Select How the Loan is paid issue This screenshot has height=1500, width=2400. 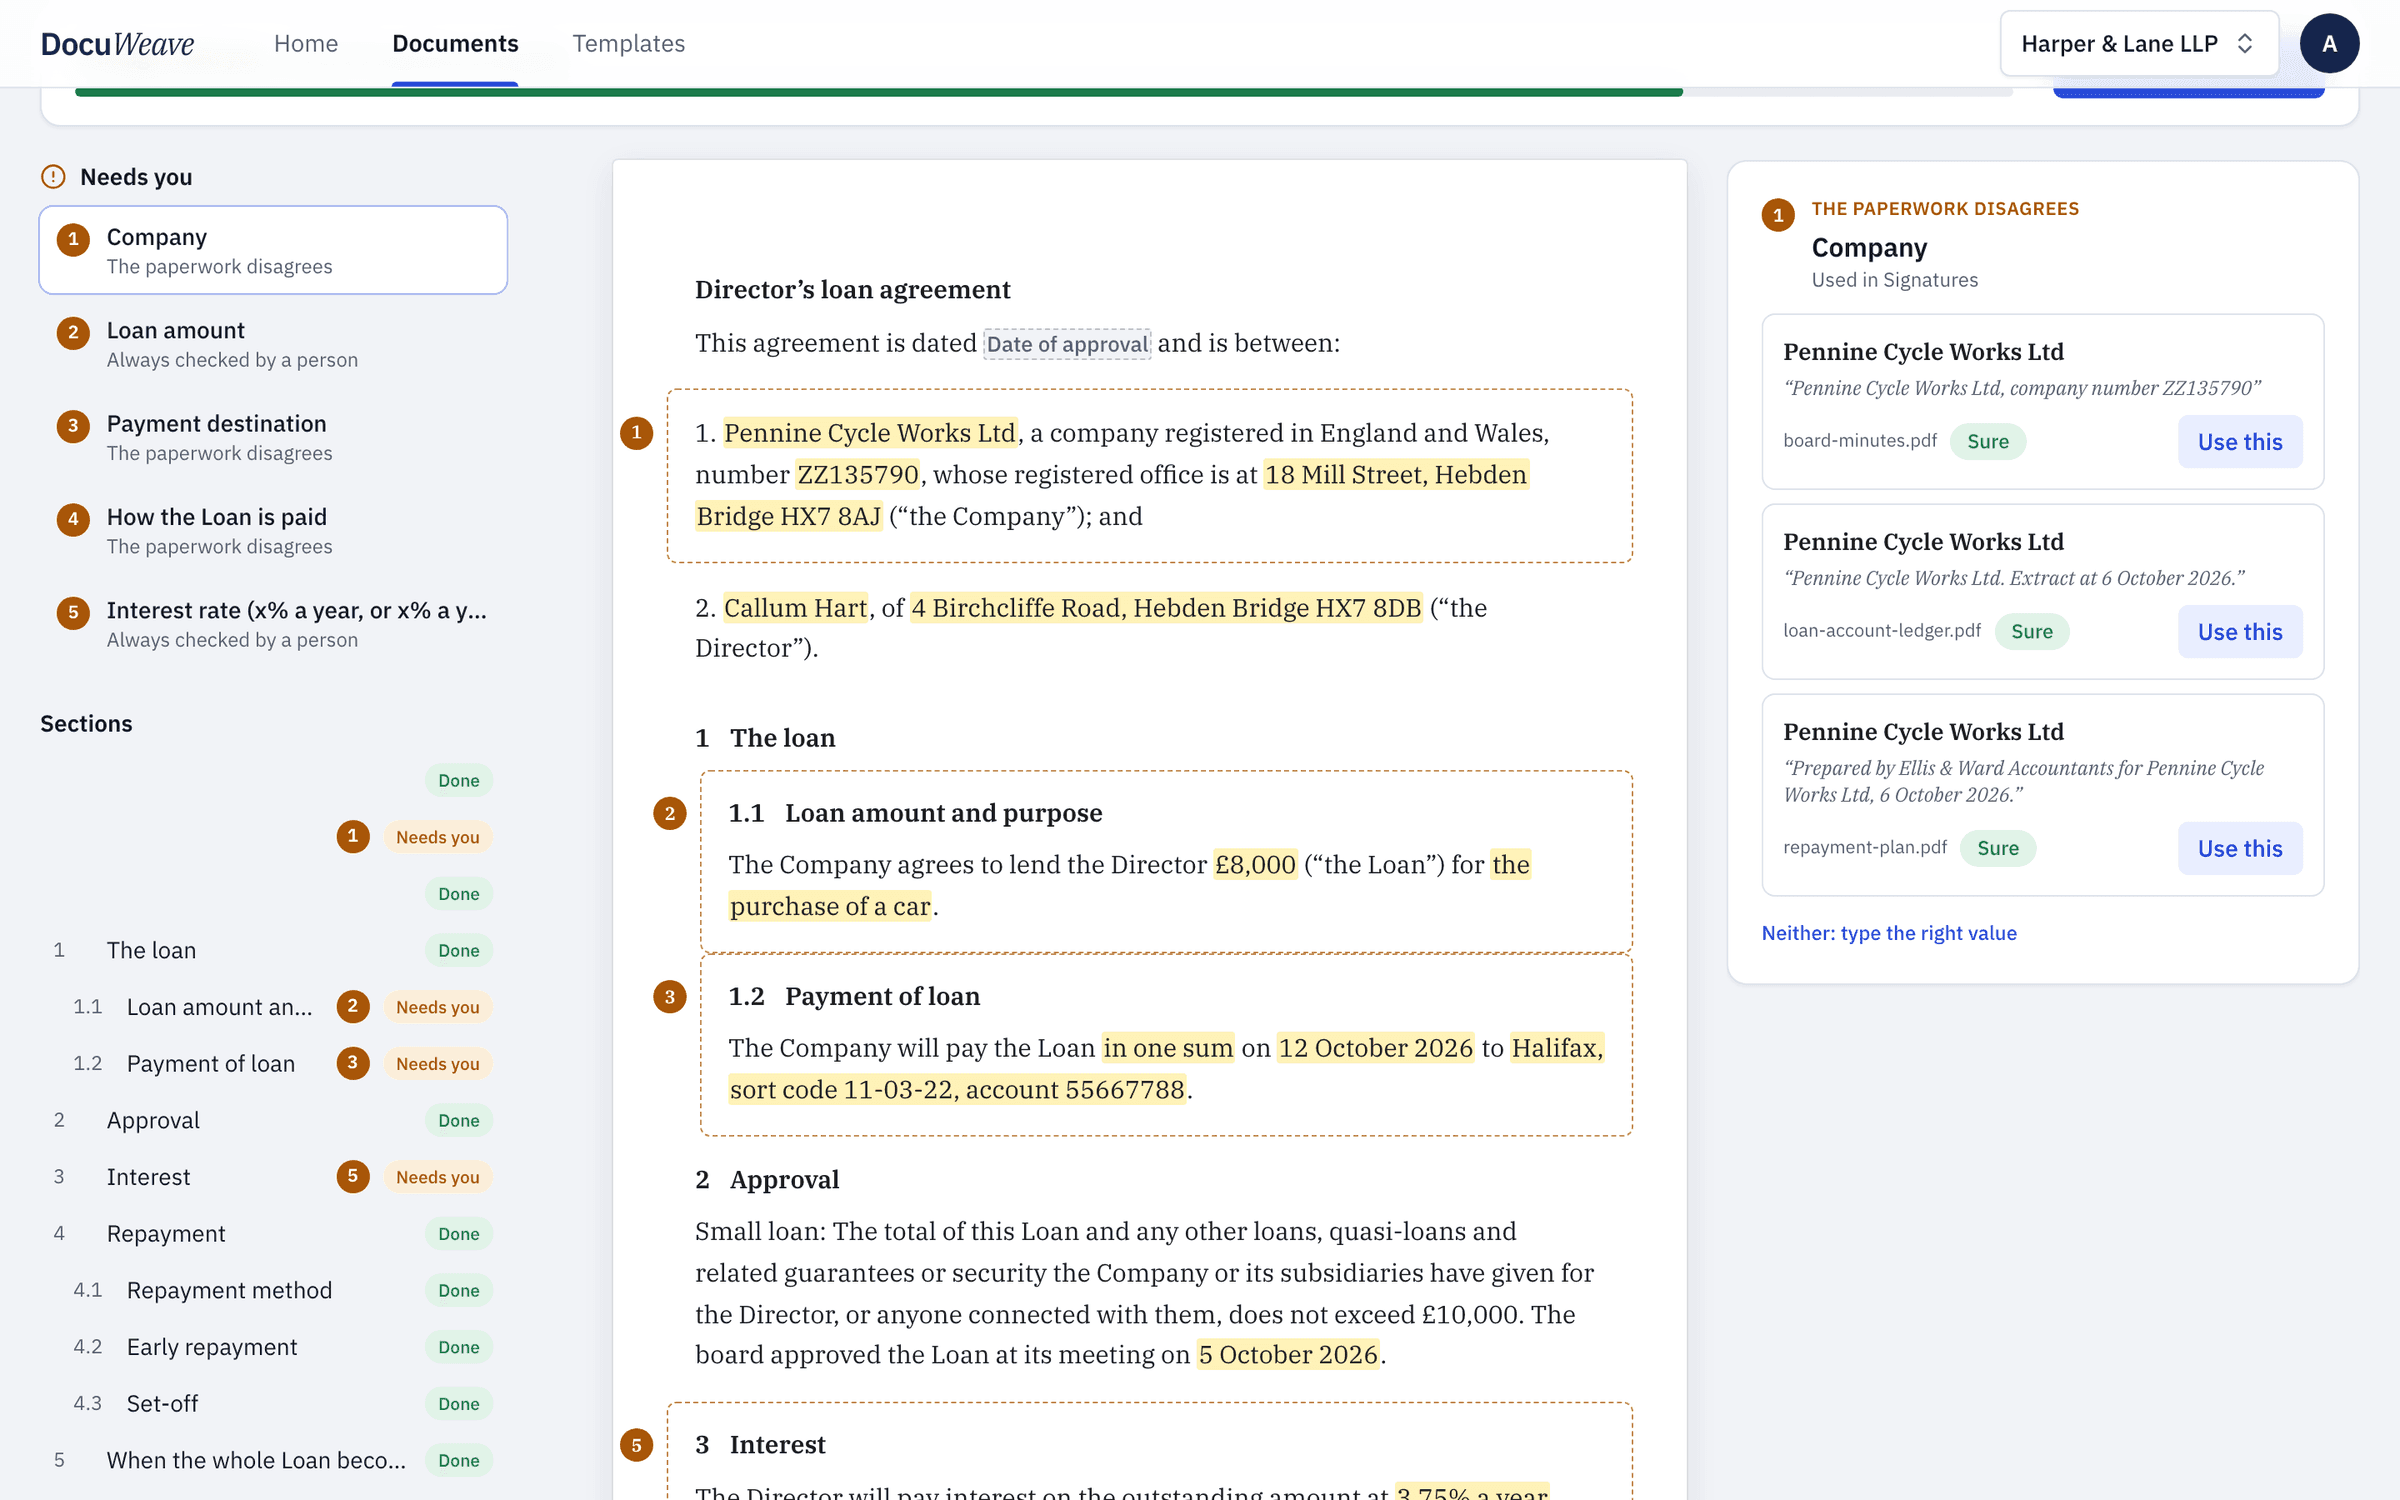[x=273, y=530]
